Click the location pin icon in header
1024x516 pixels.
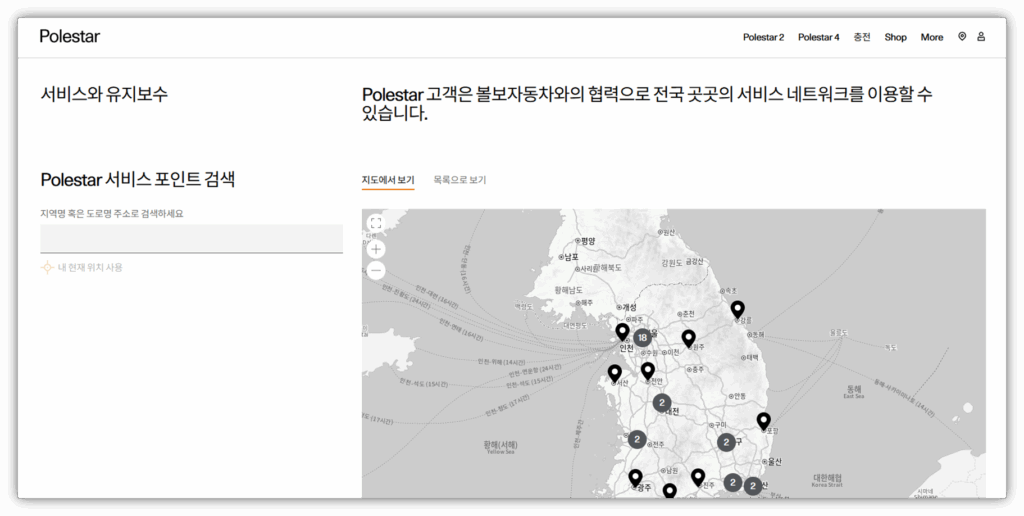coord(962,37)
